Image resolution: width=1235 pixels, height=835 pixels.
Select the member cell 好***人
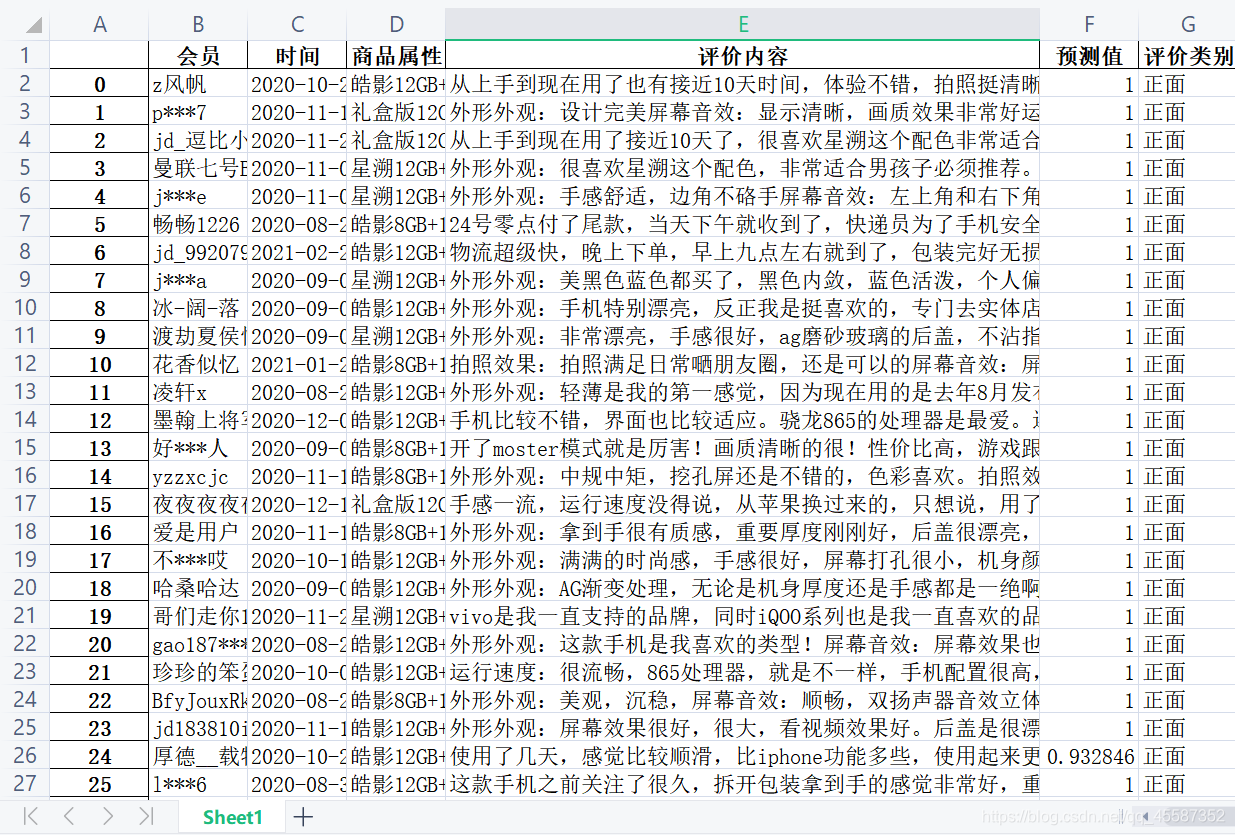coord(198,448)
